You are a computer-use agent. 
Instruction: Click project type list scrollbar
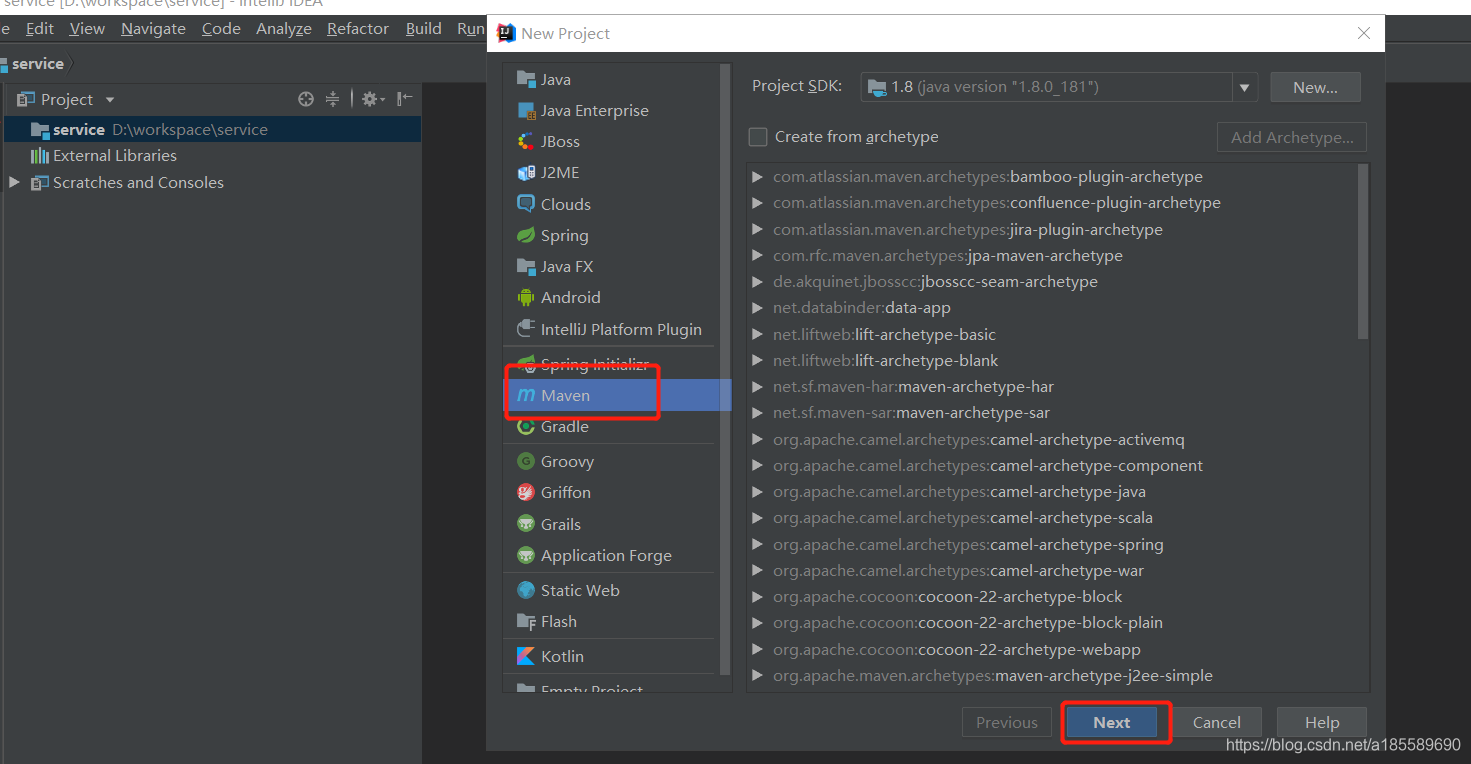tap(726, 370)
